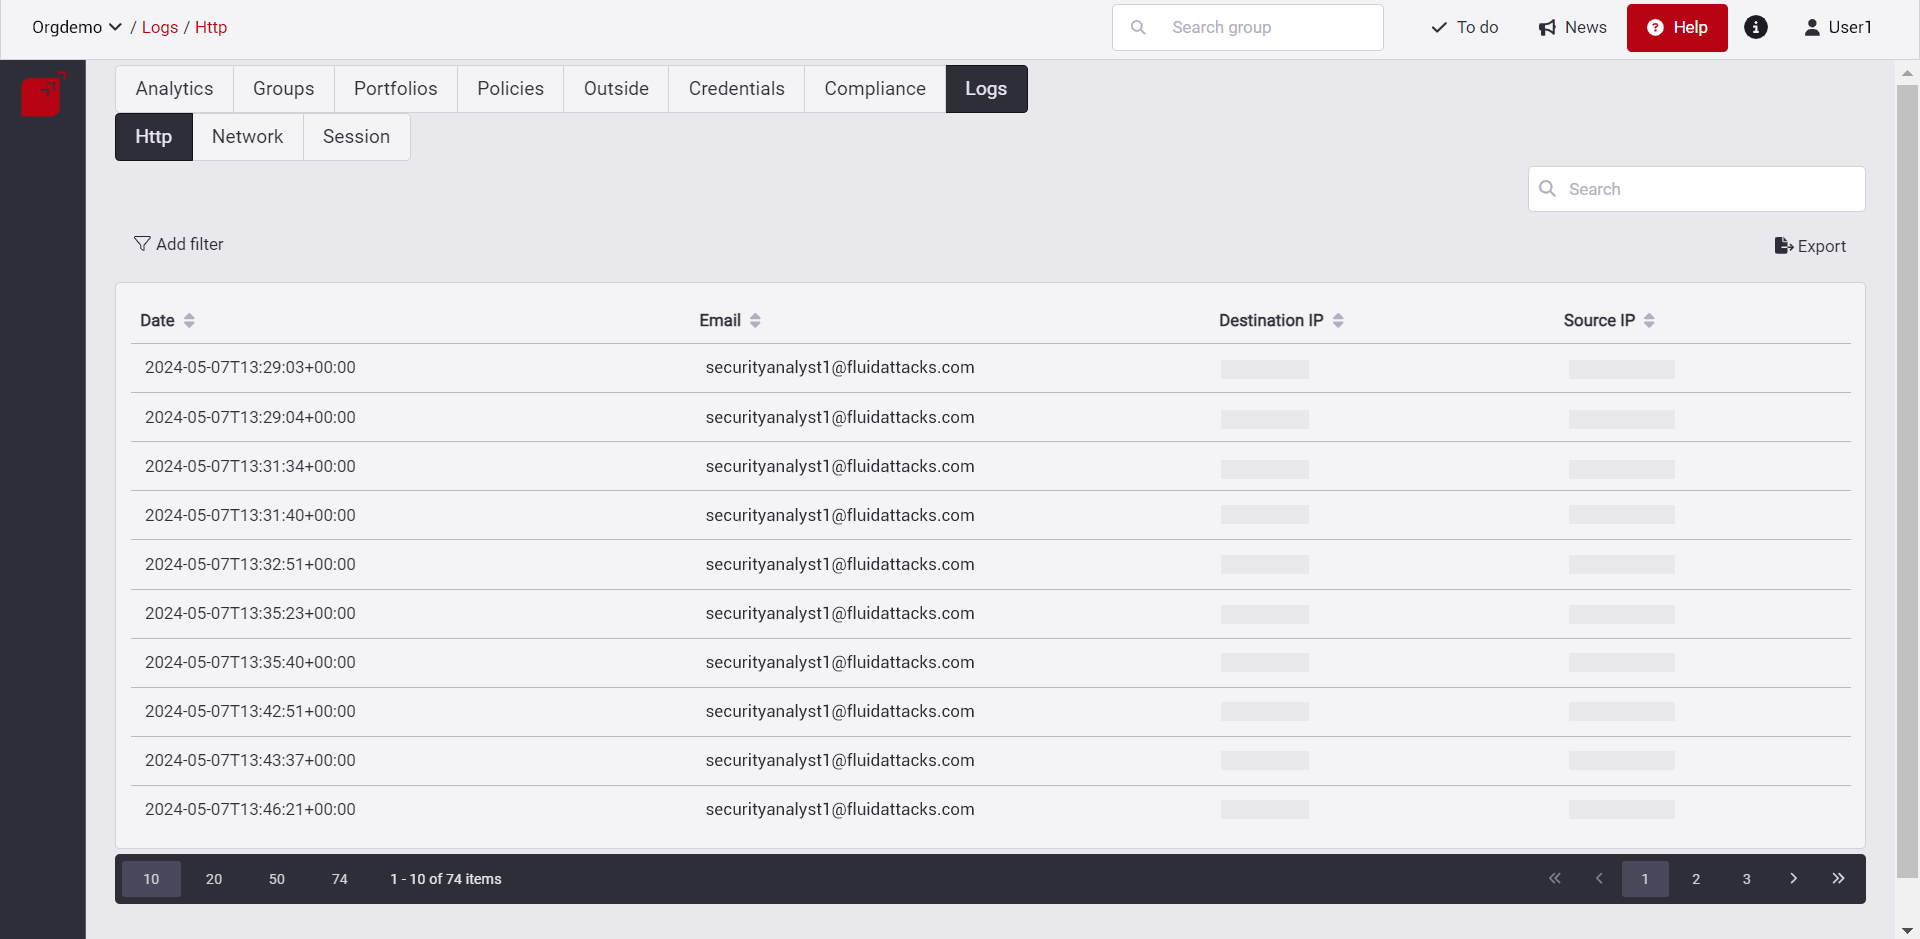Export the HTTP logs
This screenshot has width=1920, height=939.
(x=1810, y=246)
